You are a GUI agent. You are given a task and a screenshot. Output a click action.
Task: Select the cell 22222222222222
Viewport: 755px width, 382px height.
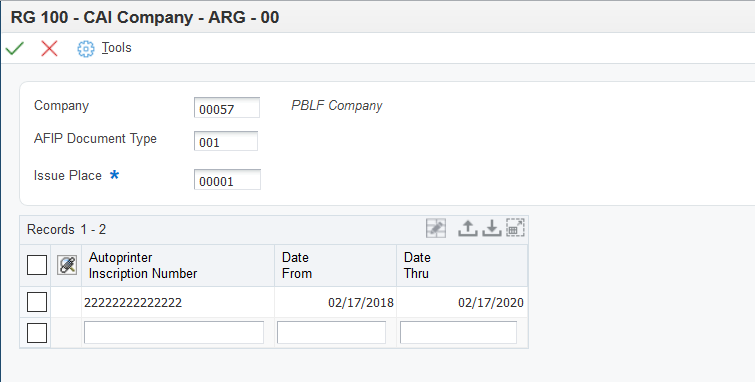click(178, 303)
